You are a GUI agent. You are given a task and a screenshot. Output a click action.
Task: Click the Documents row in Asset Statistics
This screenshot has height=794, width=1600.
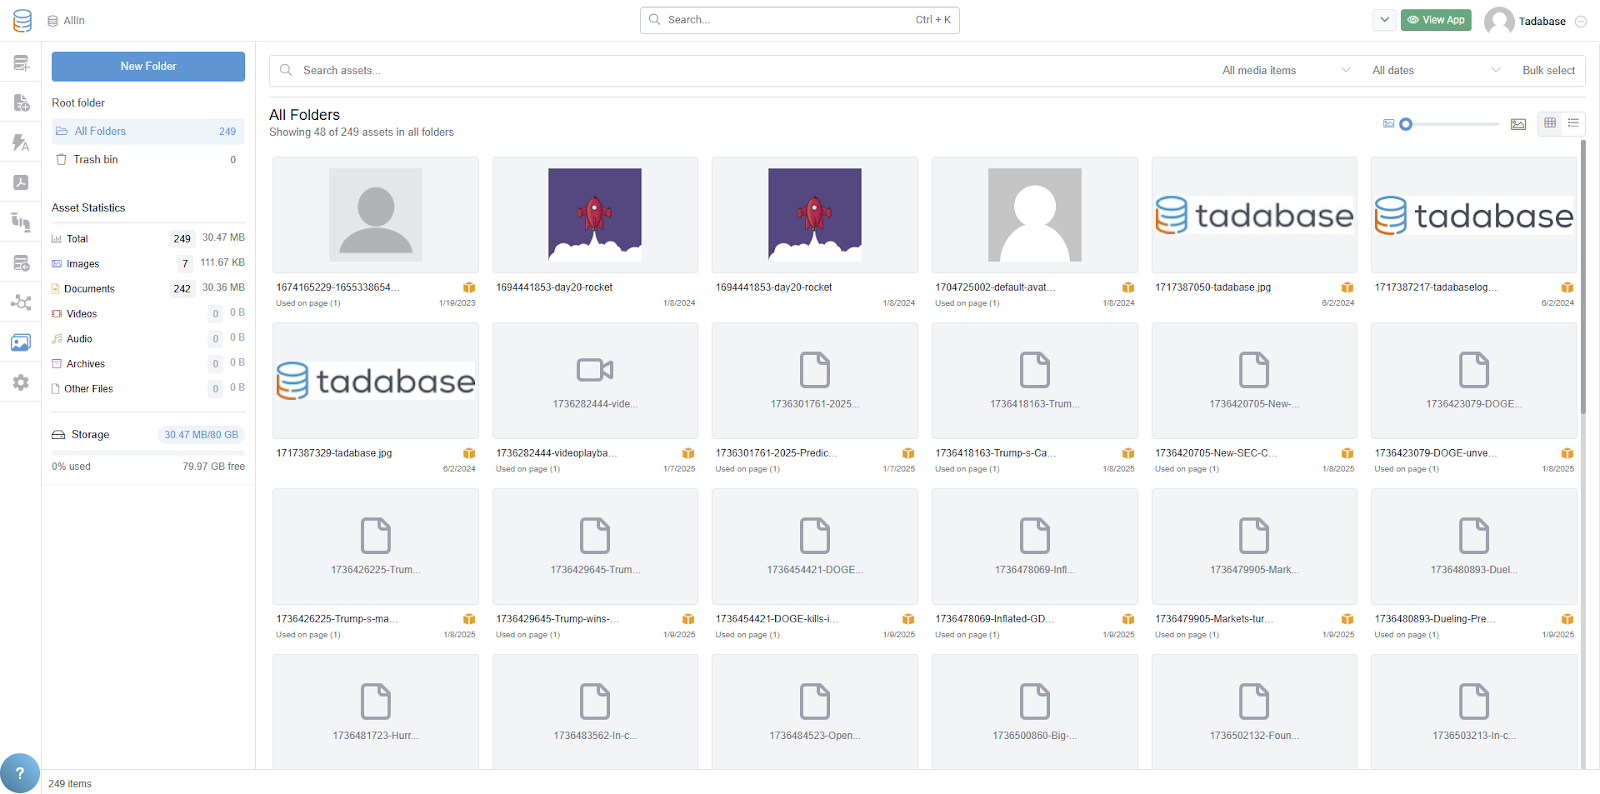(x=148, y=289)
